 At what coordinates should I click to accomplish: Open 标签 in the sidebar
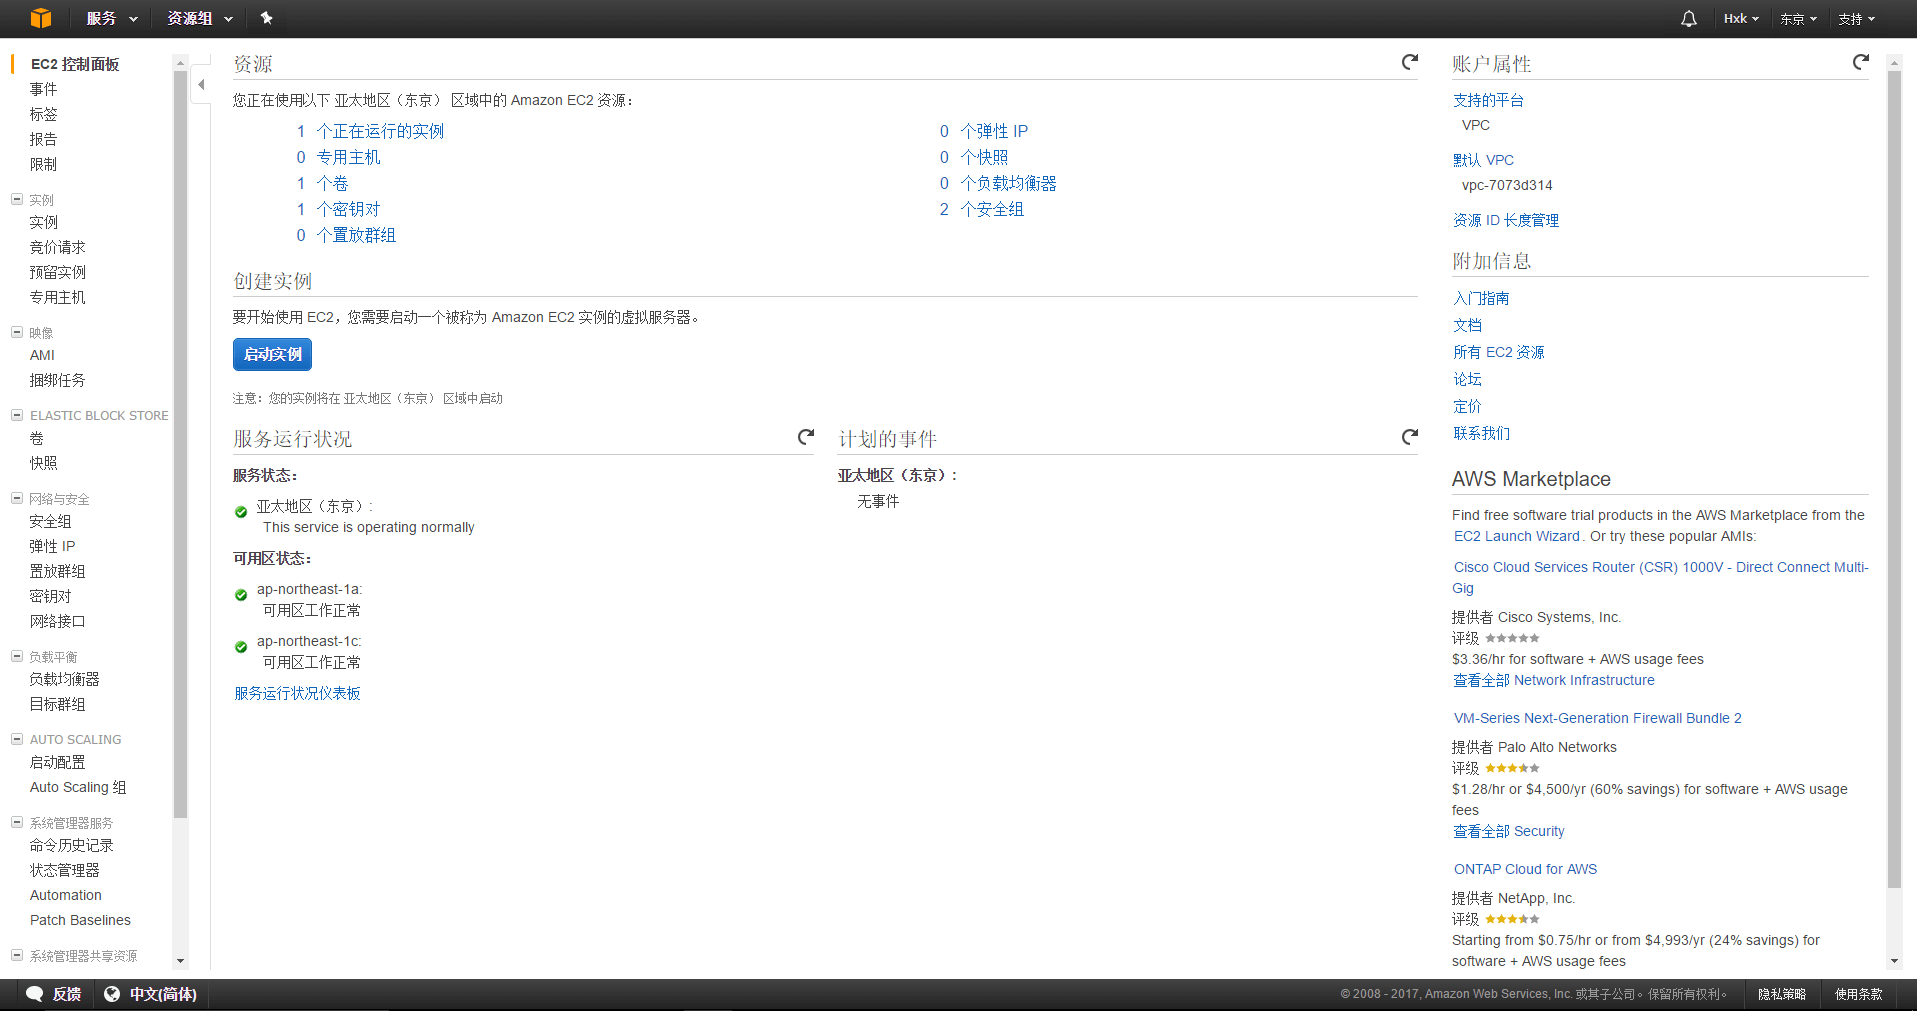click(x=44, y=114)
